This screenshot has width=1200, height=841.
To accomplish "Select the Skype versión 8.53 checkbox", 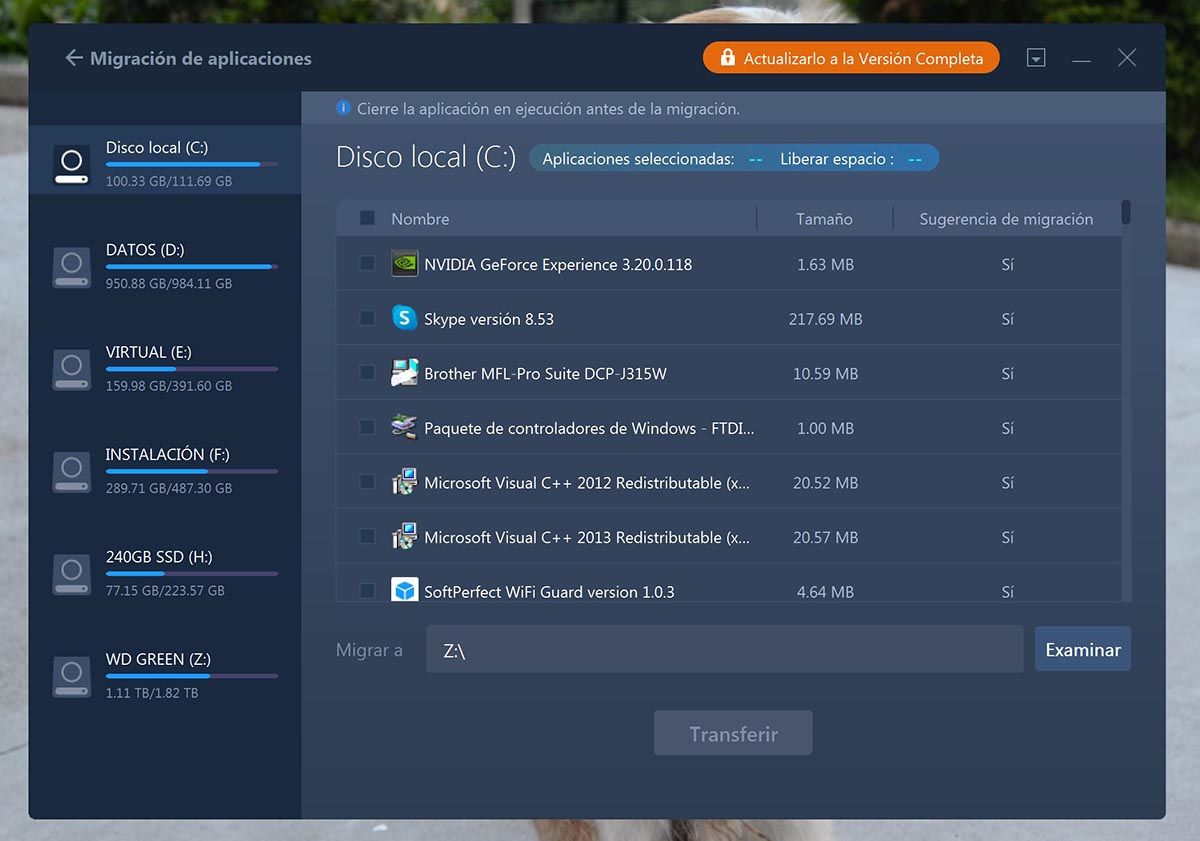I will point(367,318).
